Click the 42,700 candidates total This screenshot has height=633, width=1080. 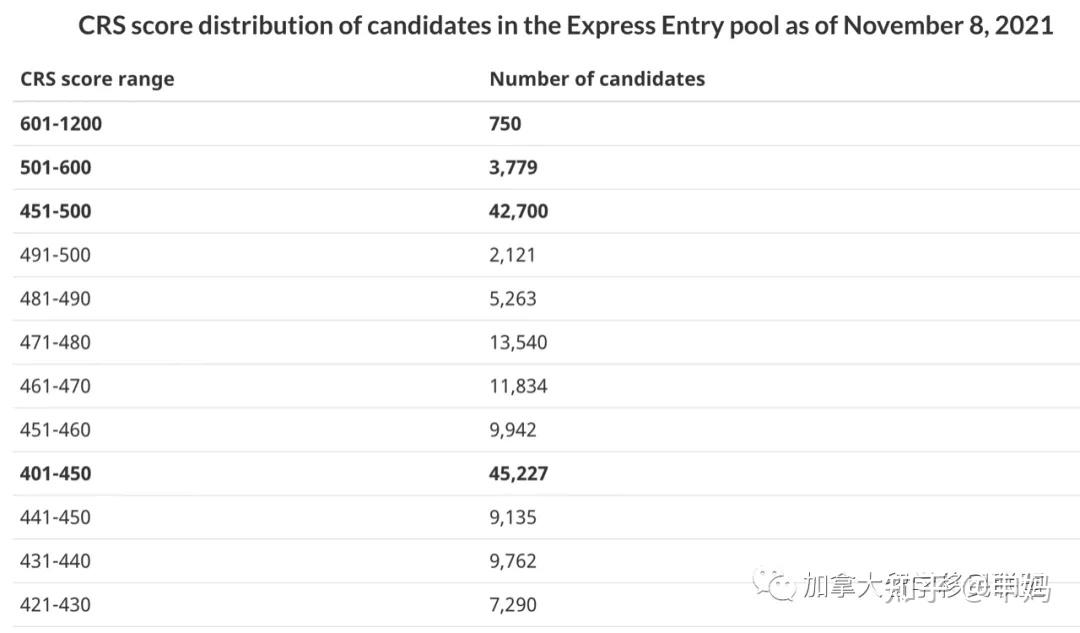coord(518,211)
